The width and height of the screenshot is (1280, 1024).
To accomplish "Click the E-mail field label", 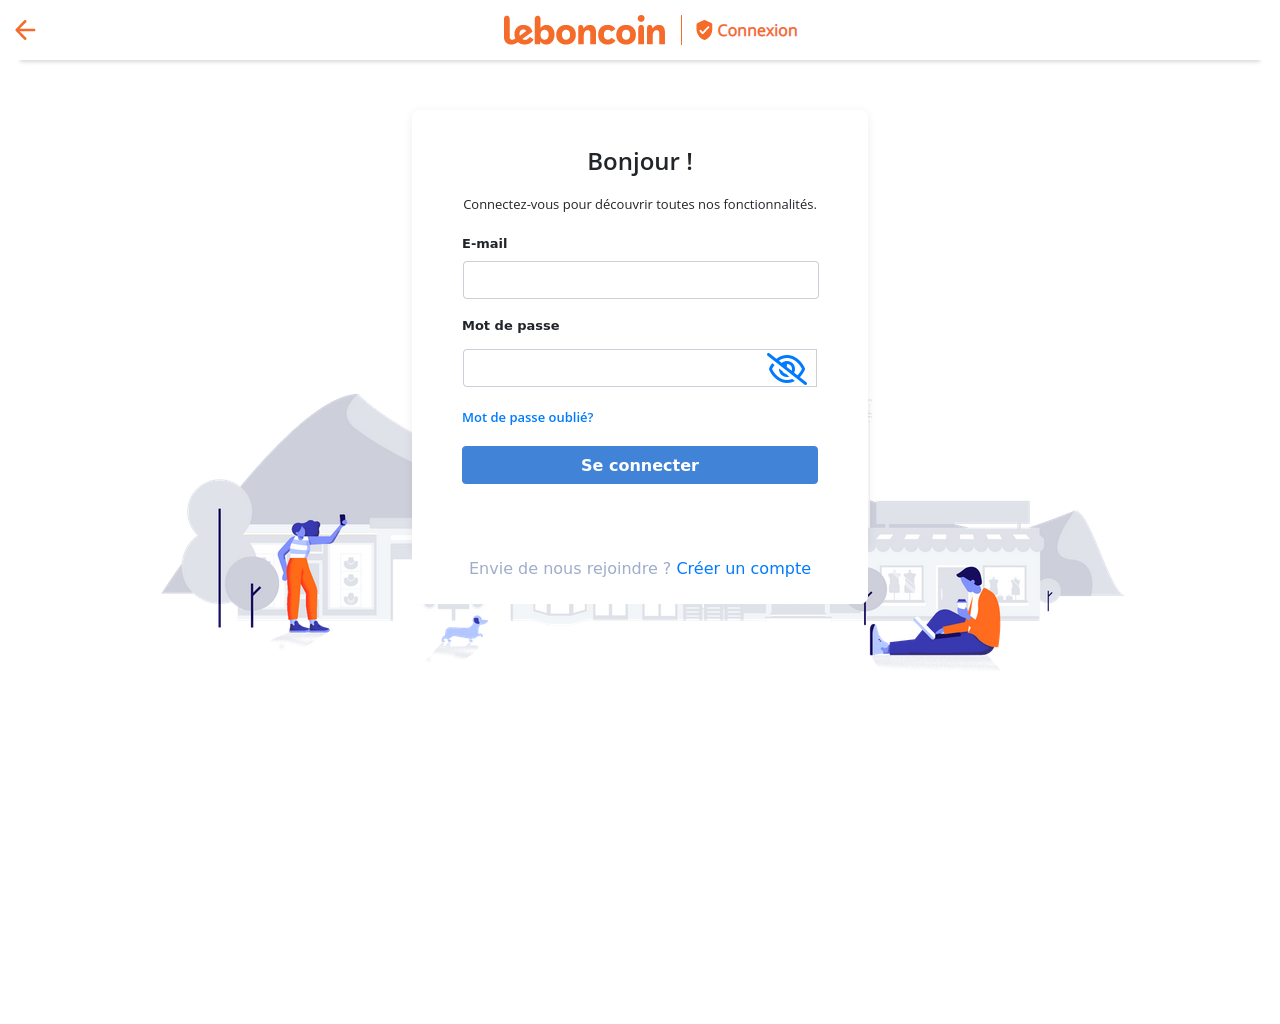I will point(485,243).
